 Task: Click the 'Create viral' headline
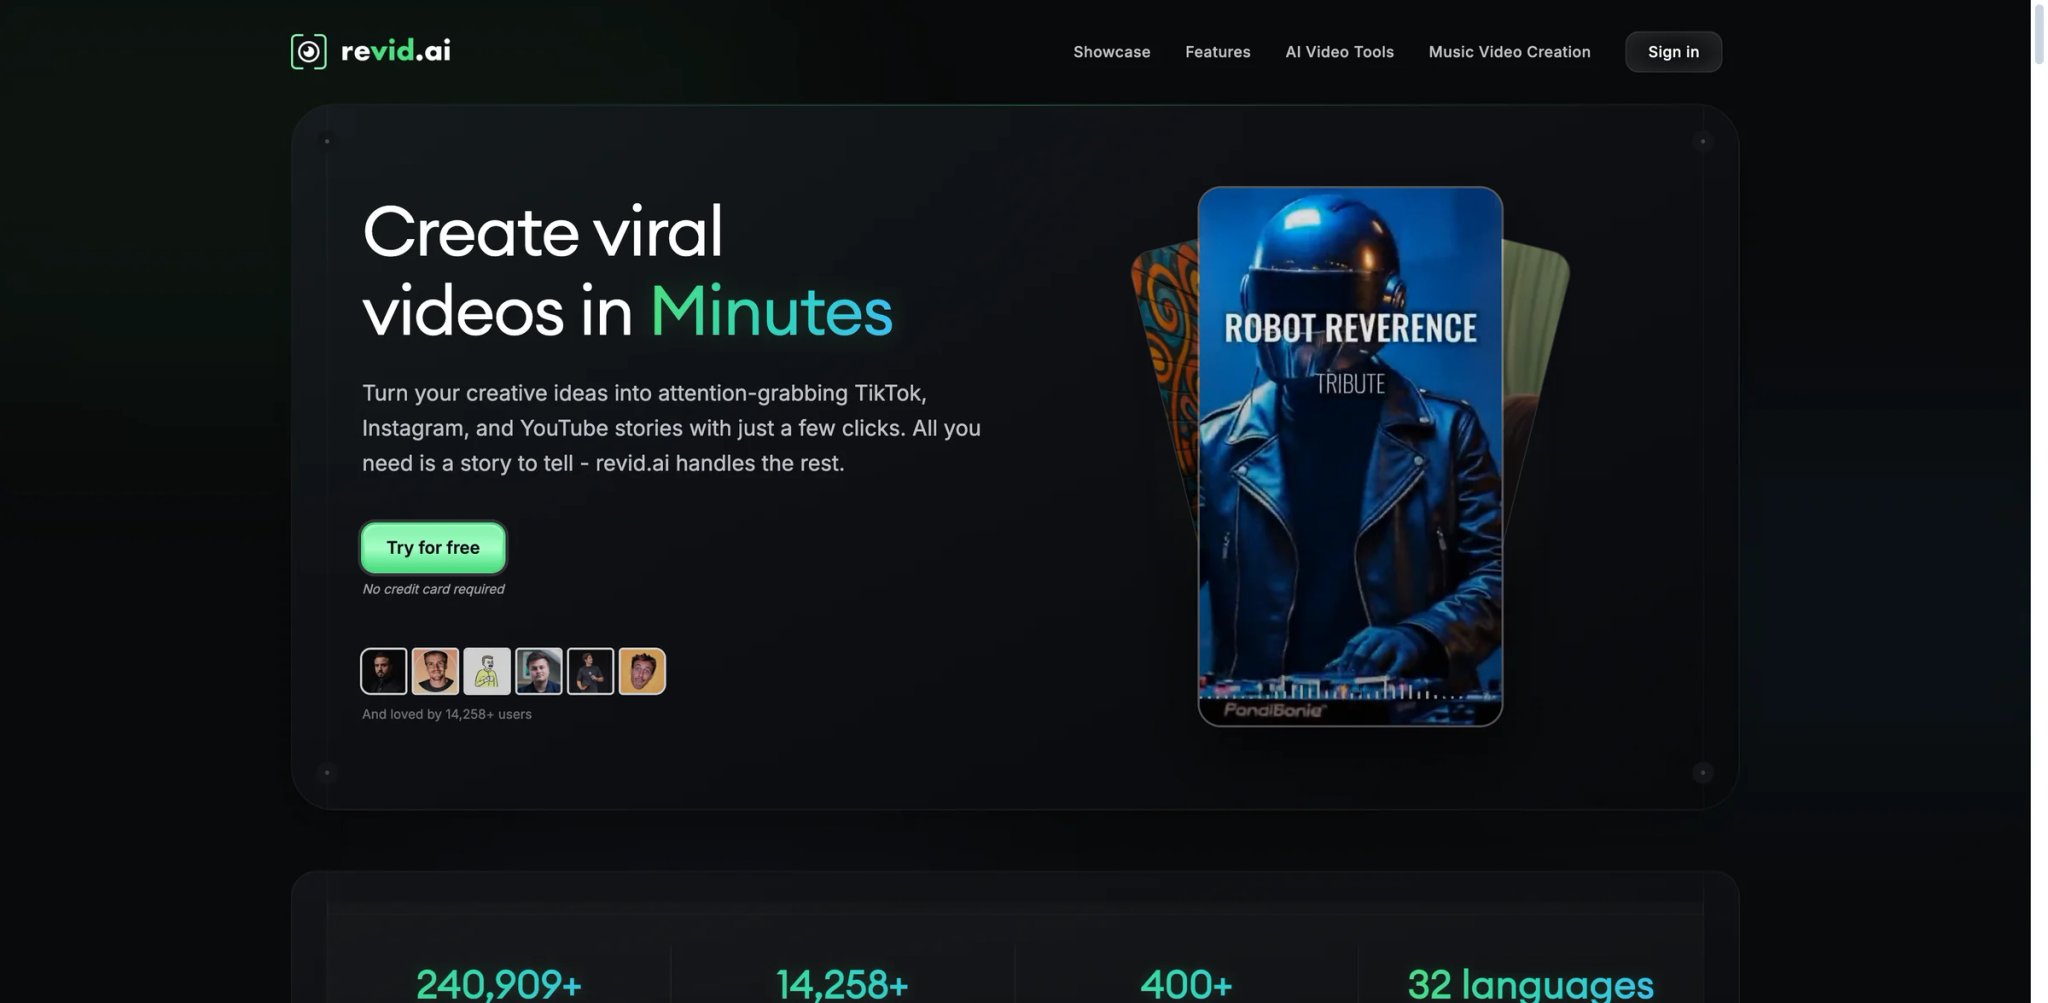point(542,231)
